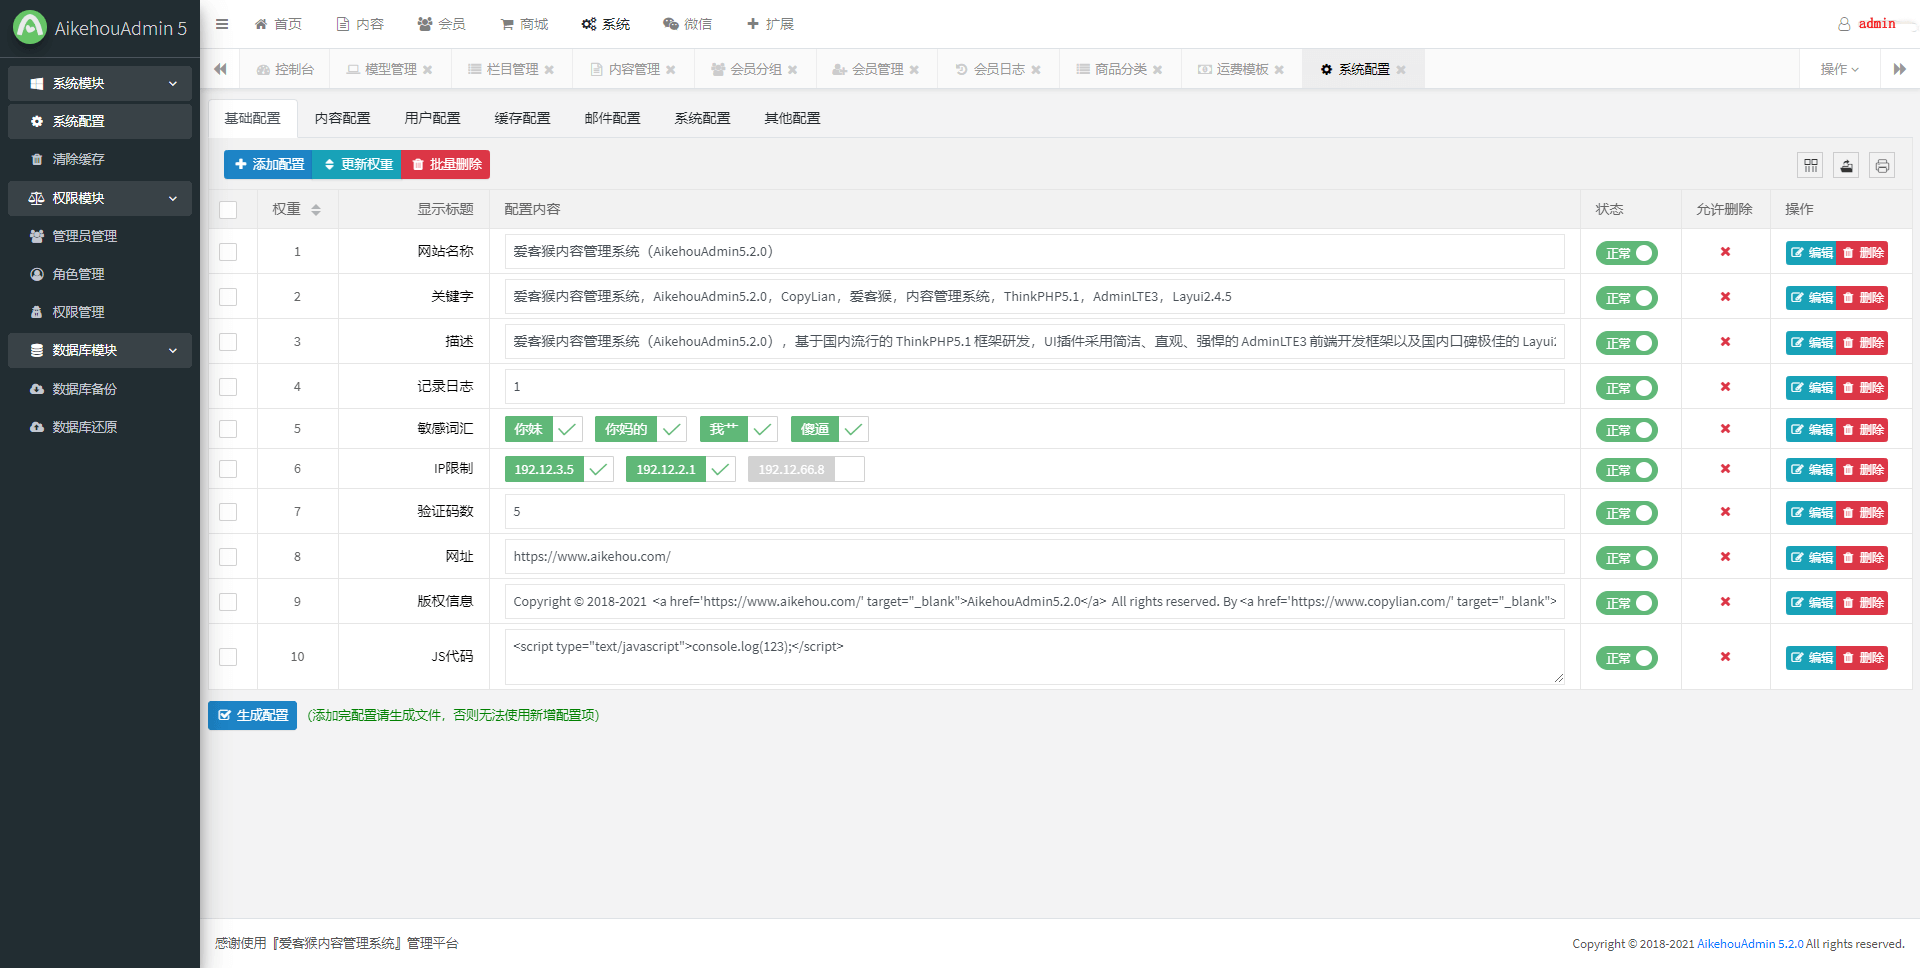The image size is (1920, 968).
Task: Close the 模型管理 tab
Action: 428,70
